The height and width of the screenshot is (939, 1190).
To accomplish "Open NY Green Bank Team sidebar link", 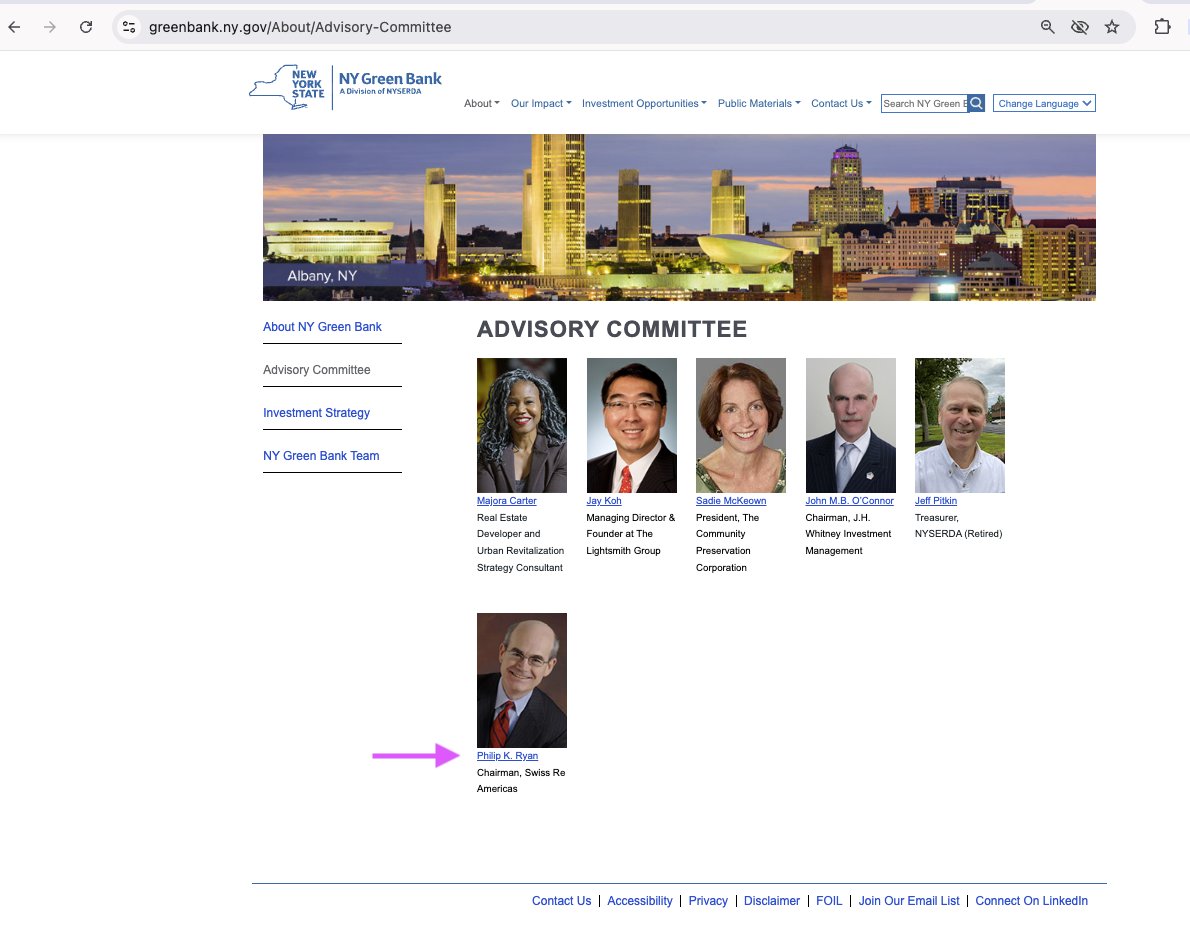I will tap(321, 455).
